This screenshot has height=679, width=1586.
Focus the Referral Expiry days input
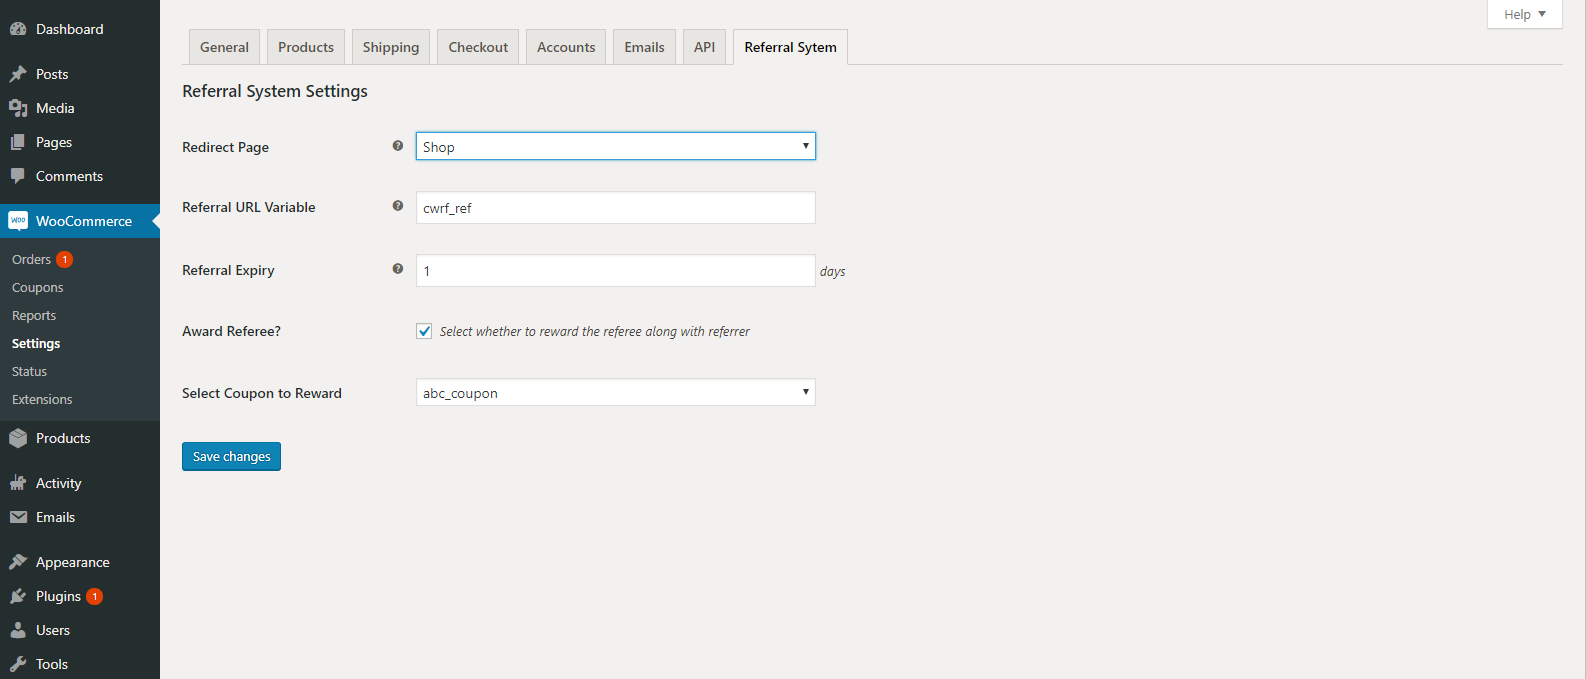click(615, 271)
